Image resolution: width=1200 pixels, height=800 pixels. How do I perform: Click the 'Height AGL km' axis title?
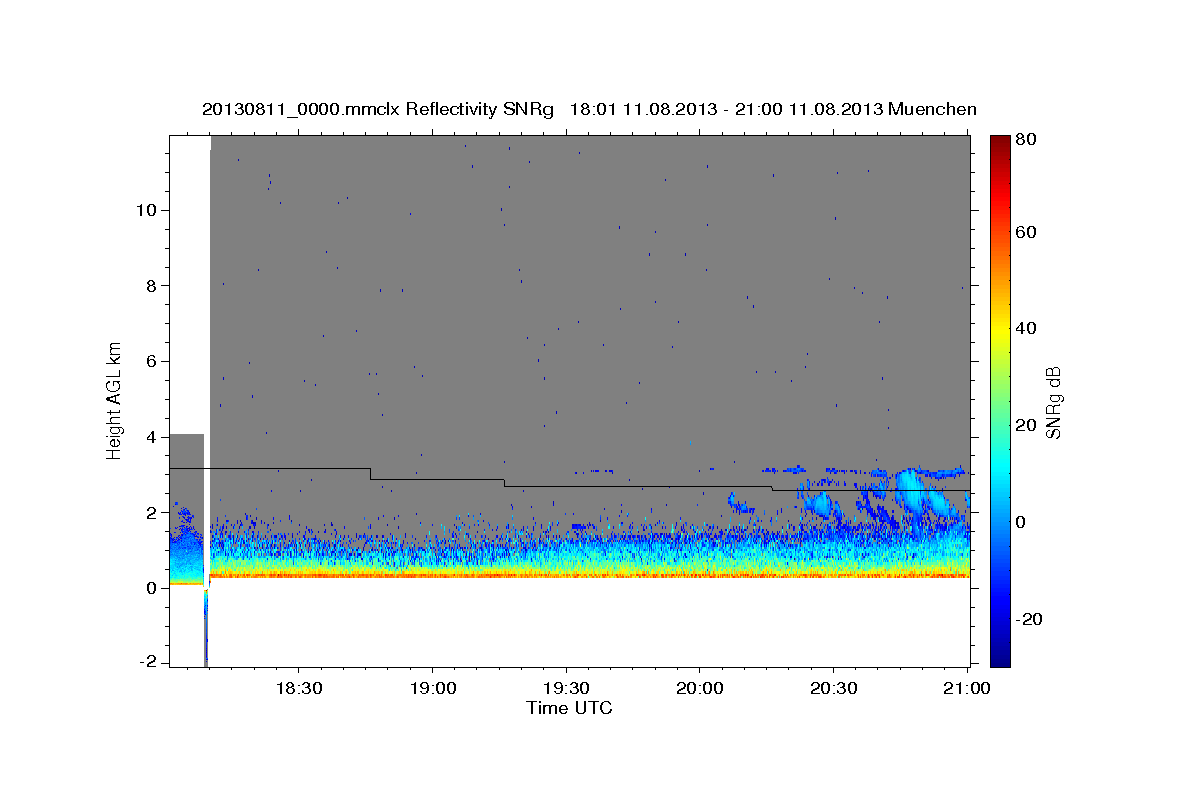coord(115,401)
